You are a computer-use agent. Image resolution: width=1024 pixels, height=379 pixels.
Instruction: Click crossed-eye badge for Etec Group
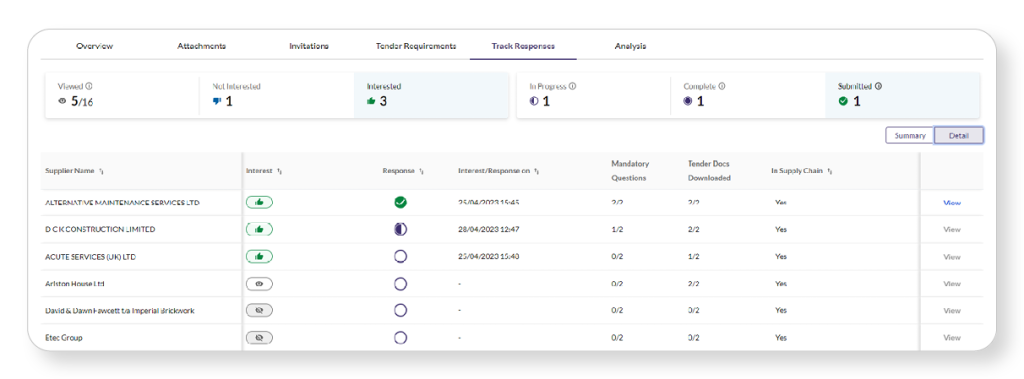point(259,338)
